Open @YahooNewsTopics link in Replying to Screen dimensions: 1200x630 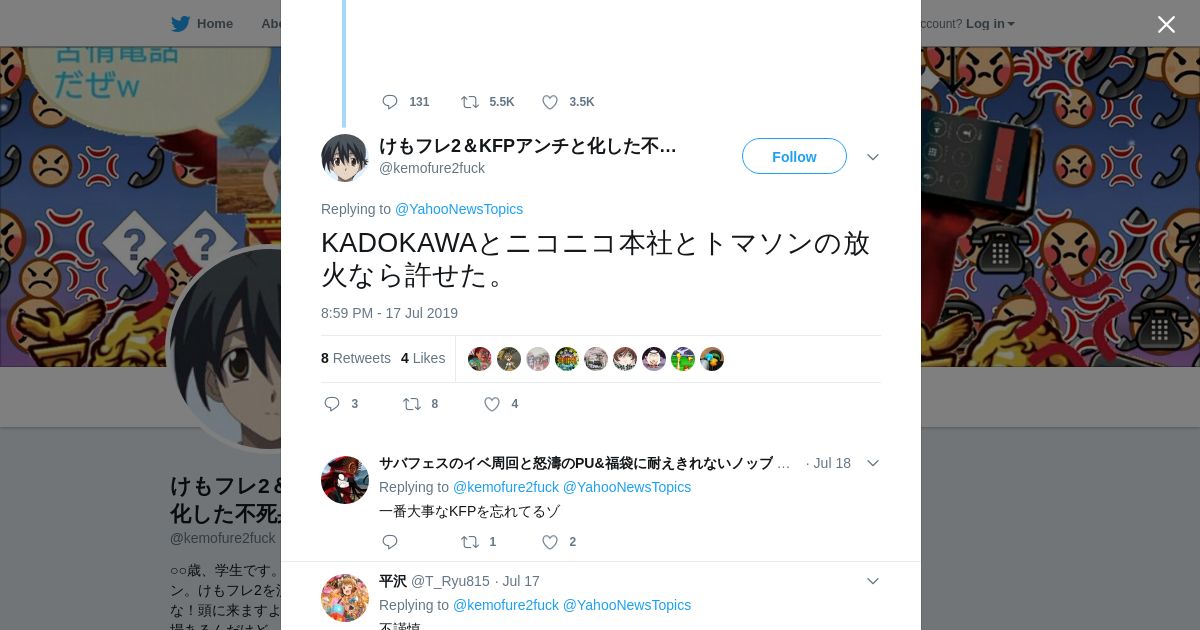click(x=459, y=209)
